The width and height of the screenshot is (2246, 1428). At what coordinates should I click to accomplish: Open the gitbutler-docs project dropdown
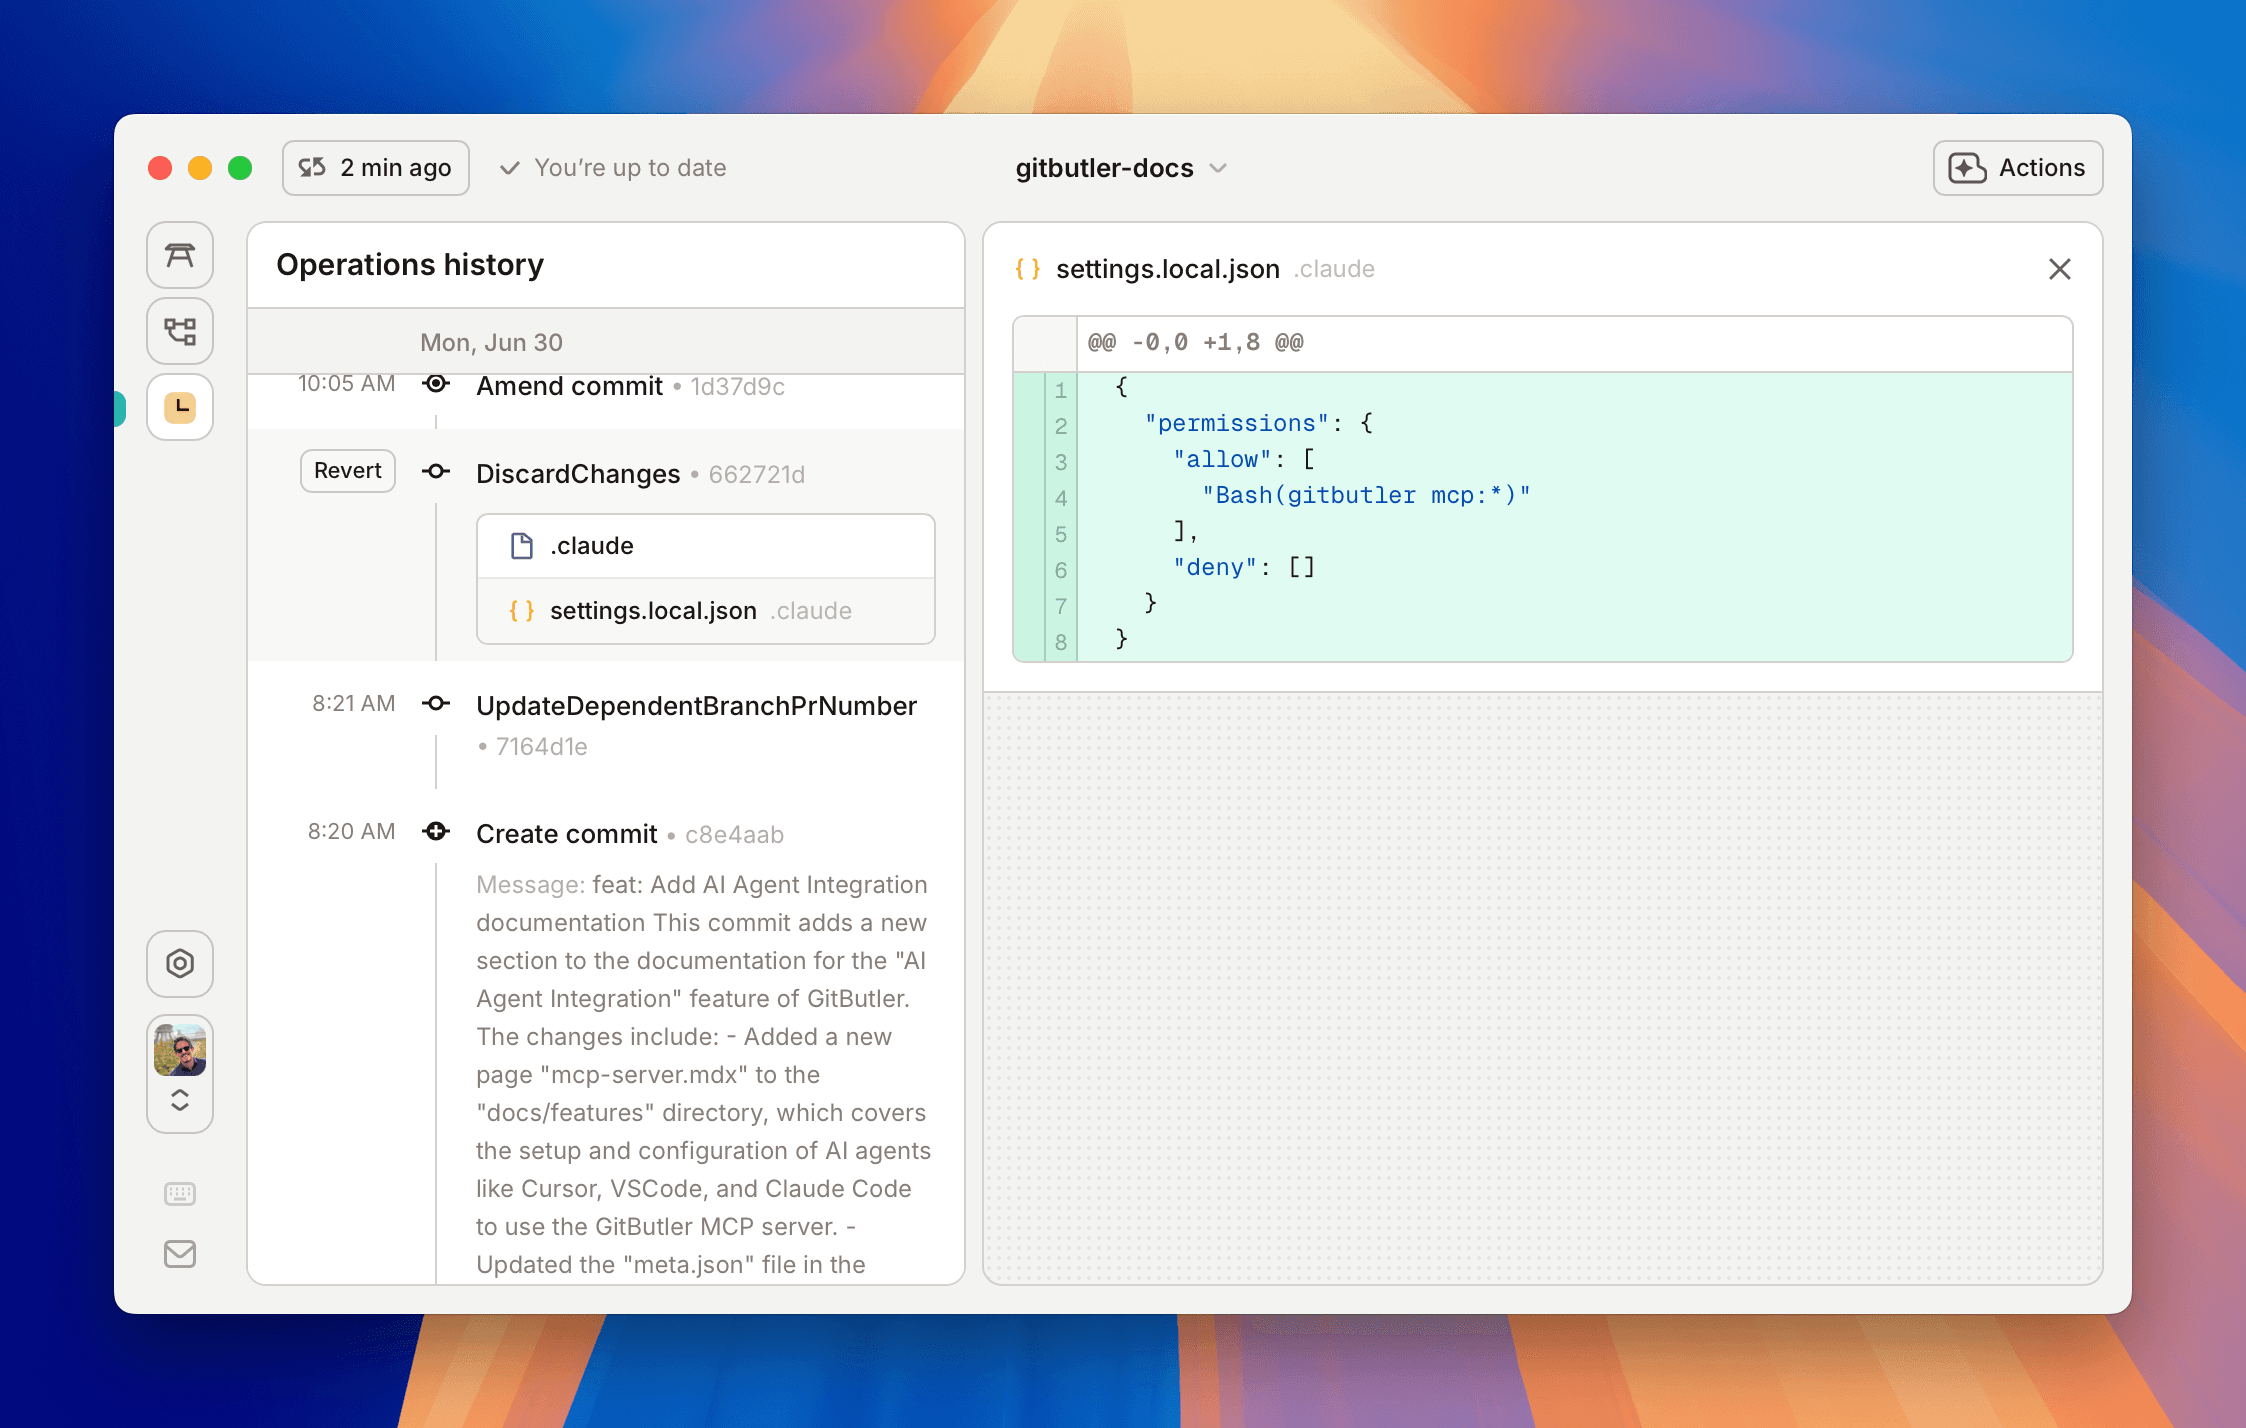pyautogui.click(x=1122, y=168)
